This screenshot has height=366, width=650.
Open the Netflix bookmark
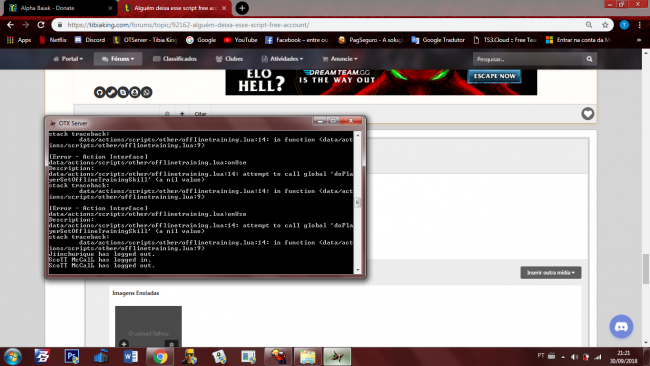pyautogui.click(x=53, y=40)
